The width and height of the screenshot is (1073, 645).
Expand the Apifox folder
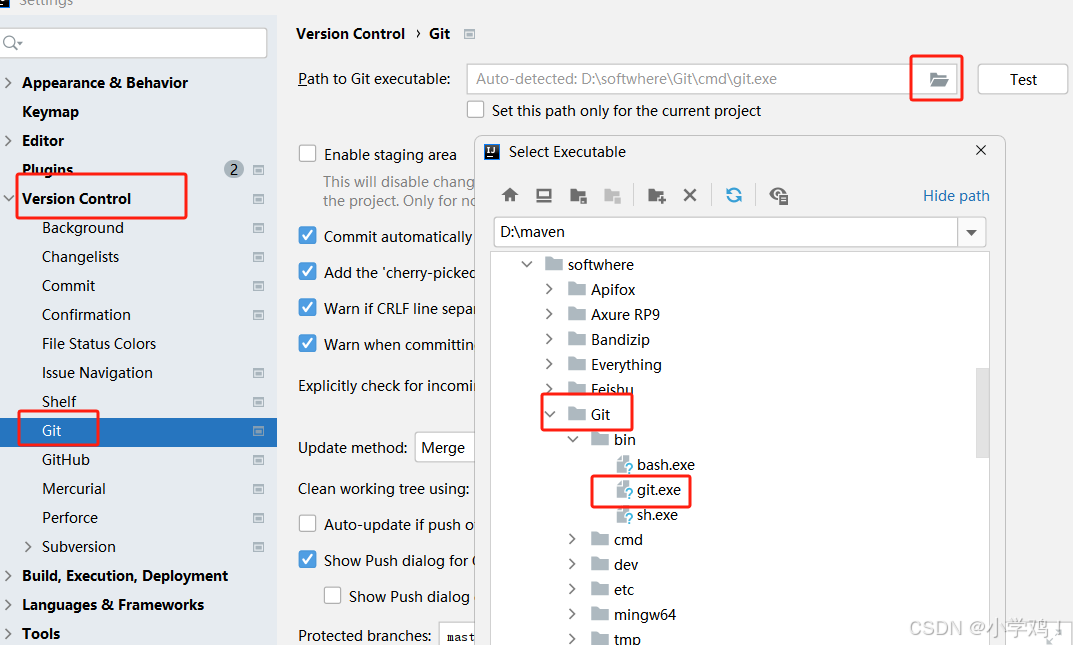click(549, 289)
